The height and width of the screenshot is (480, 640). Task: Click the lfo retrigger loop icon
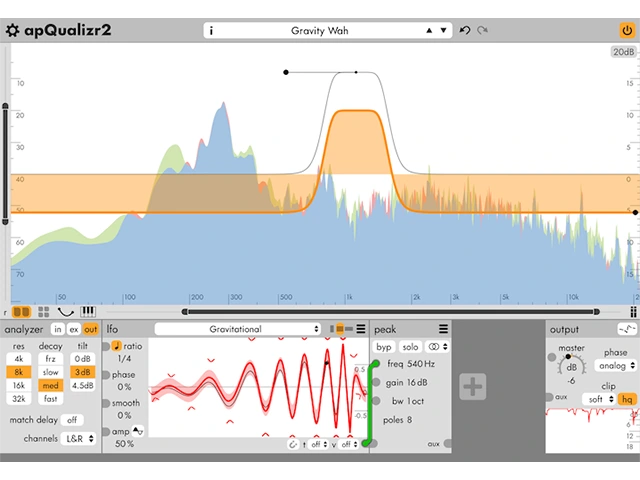pyautogui.click(x=293, y=444)
